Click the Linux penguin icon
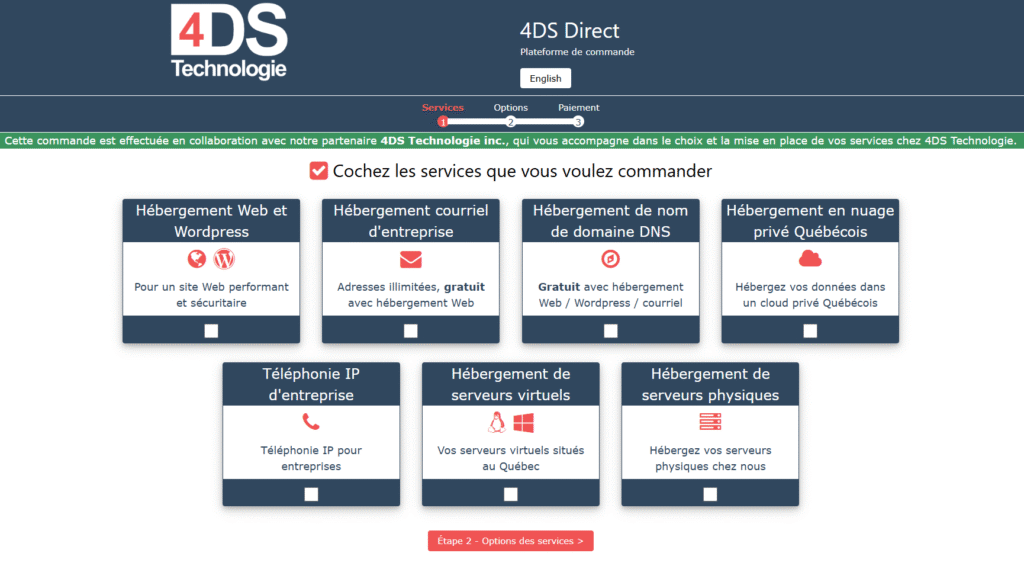Image resolution: width=1024 pixels, height=582 pixels. coord(497,423)
